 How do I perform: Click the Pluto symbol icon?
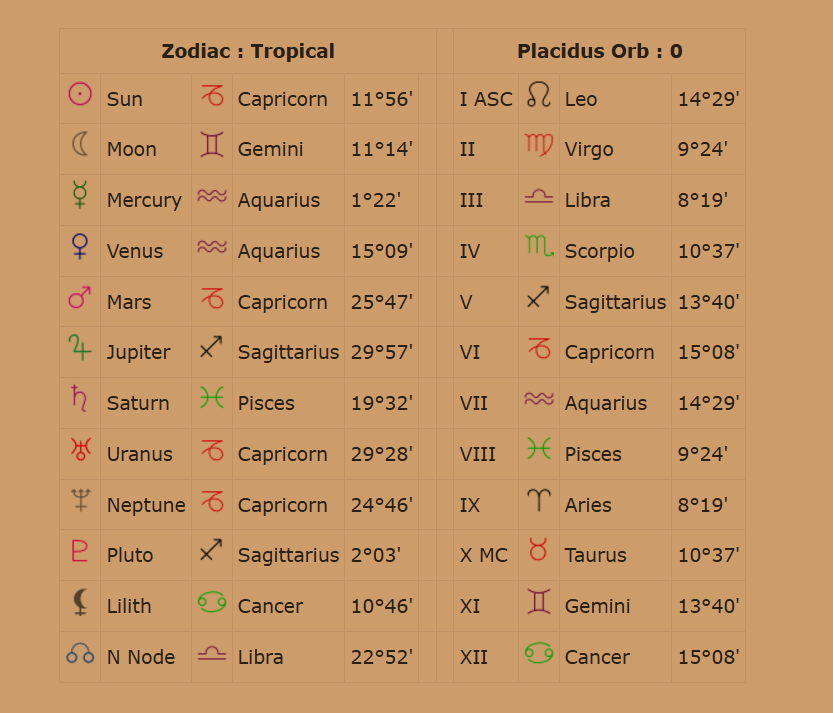click(80, 550)
